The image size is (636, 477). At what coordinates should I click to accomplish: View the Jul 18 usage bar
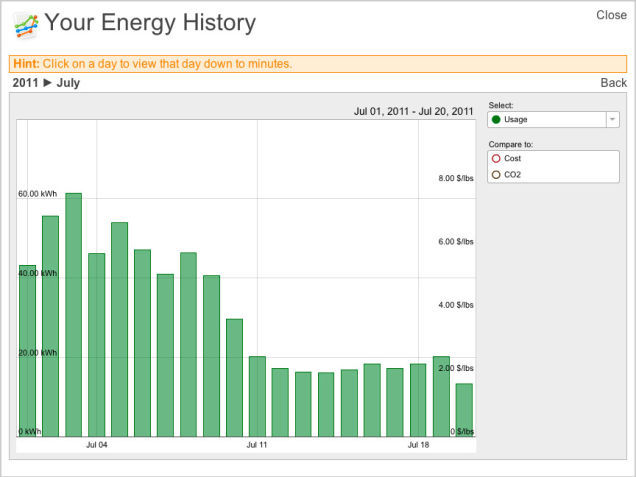click(x=418, y=400)
